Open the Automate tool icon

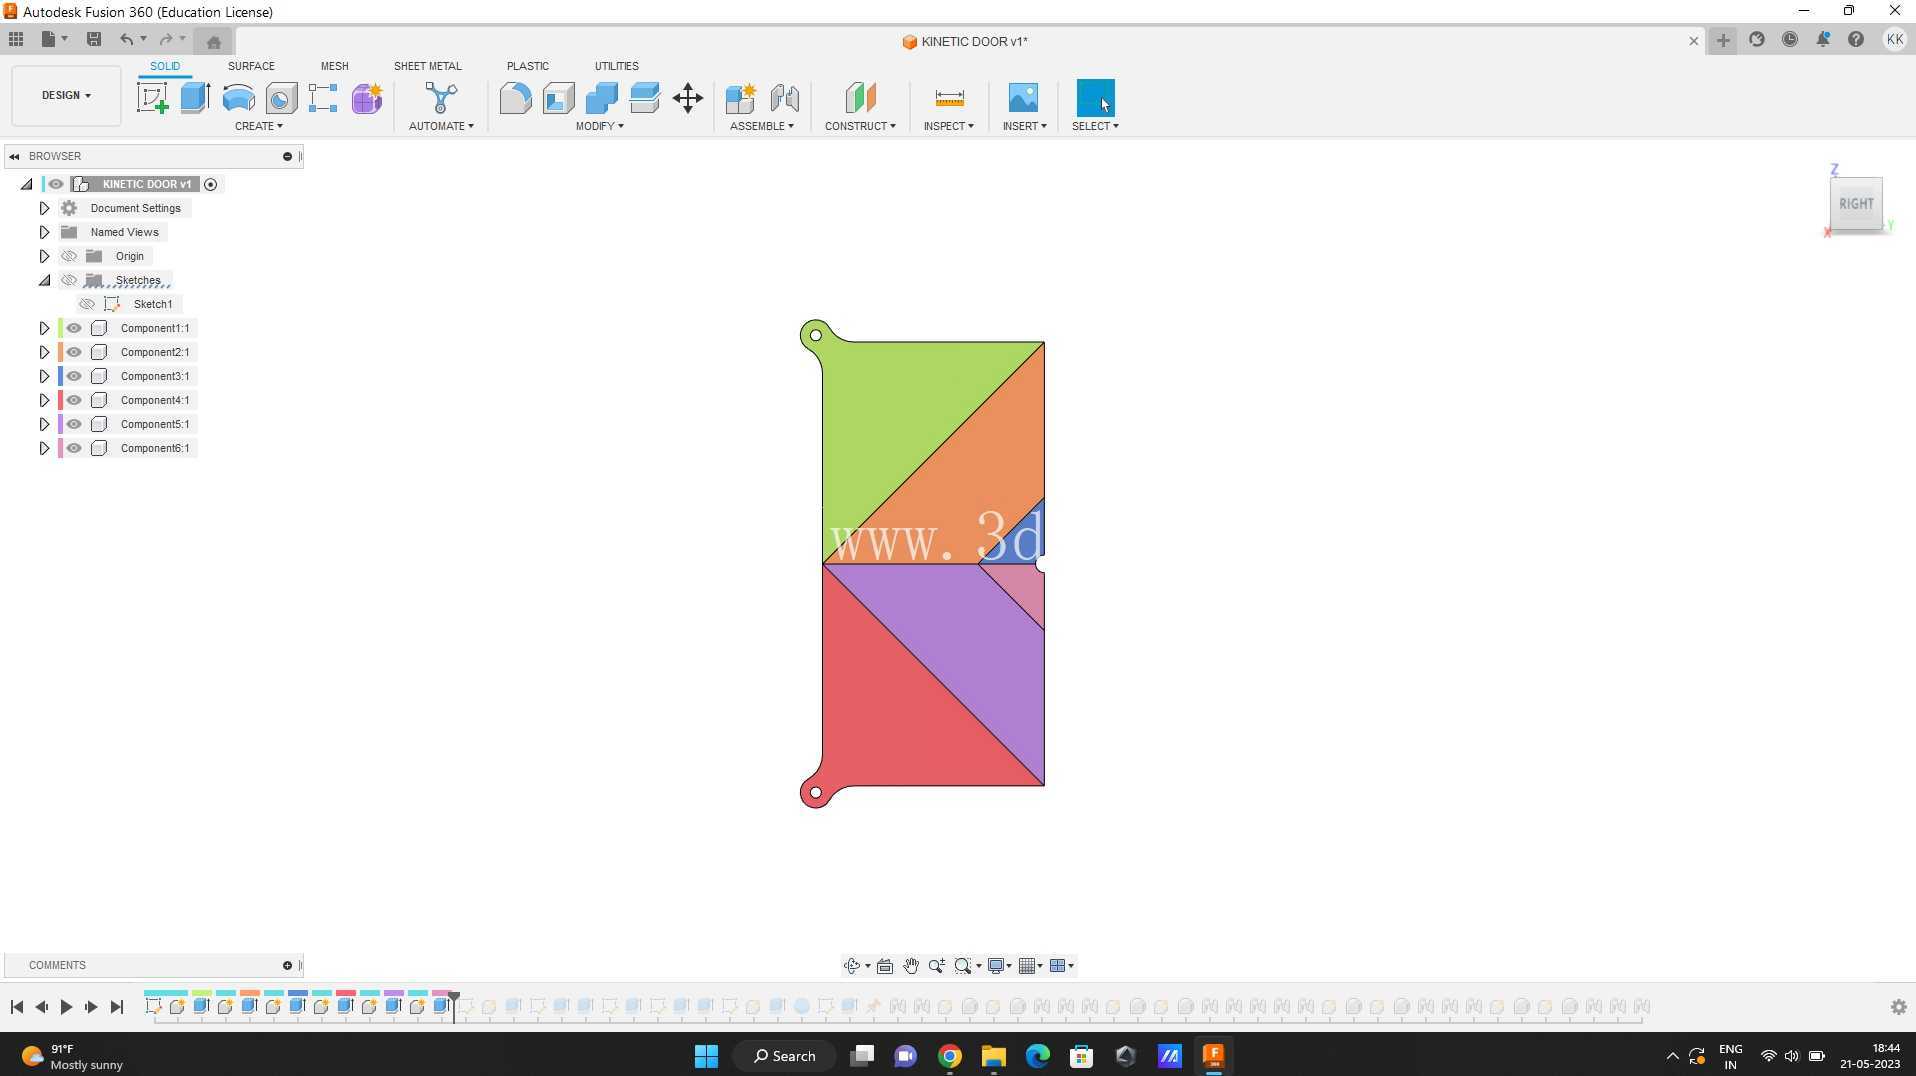pos(441,98)
